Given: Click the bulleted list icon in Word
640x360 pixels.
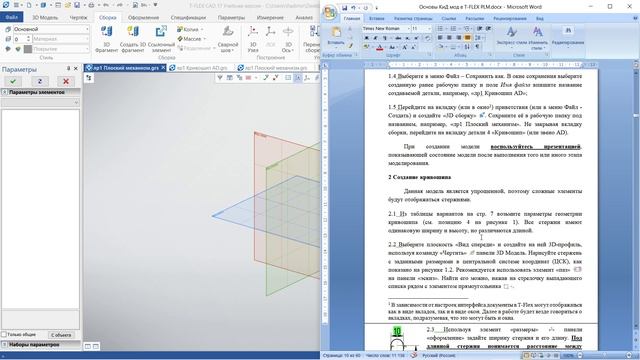Looking at the screenshot, I should [441, 29].
